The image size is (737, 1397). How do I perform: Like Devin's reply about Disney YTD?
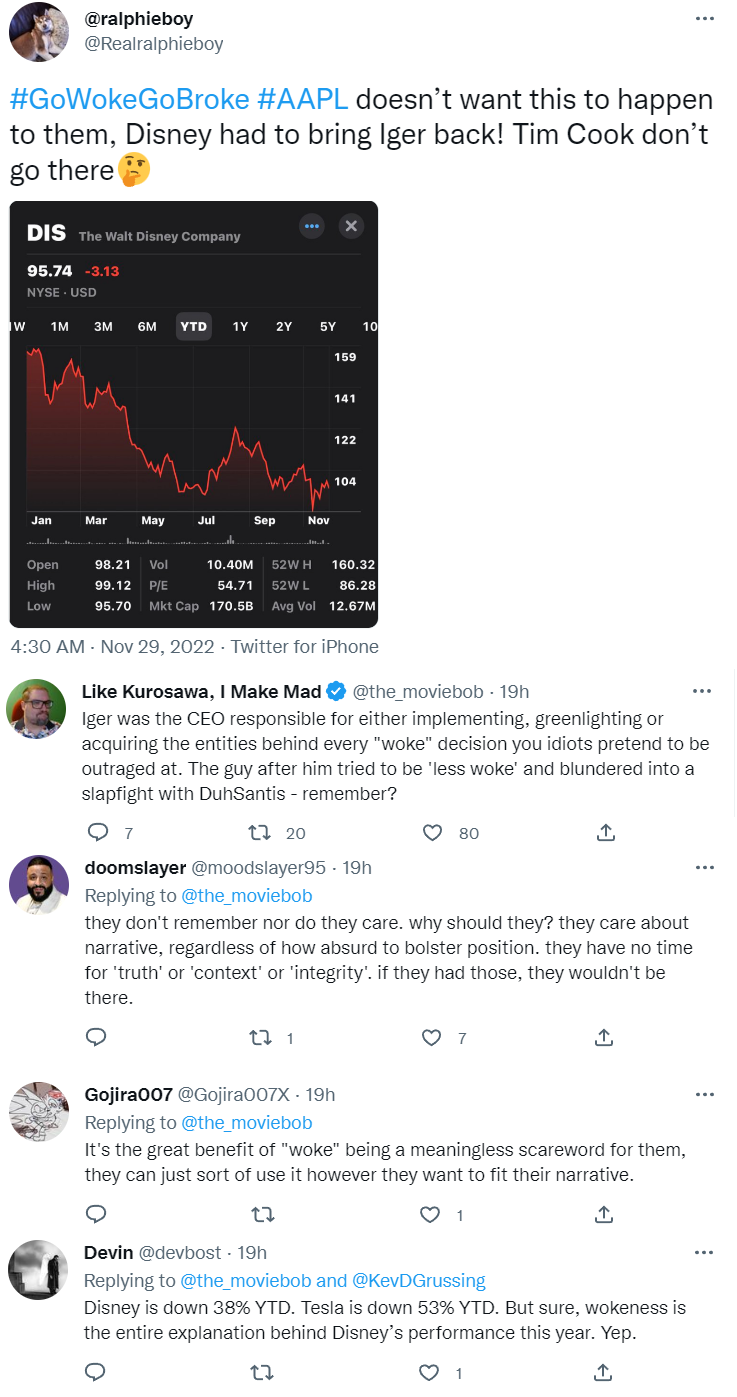point(431,1372)
